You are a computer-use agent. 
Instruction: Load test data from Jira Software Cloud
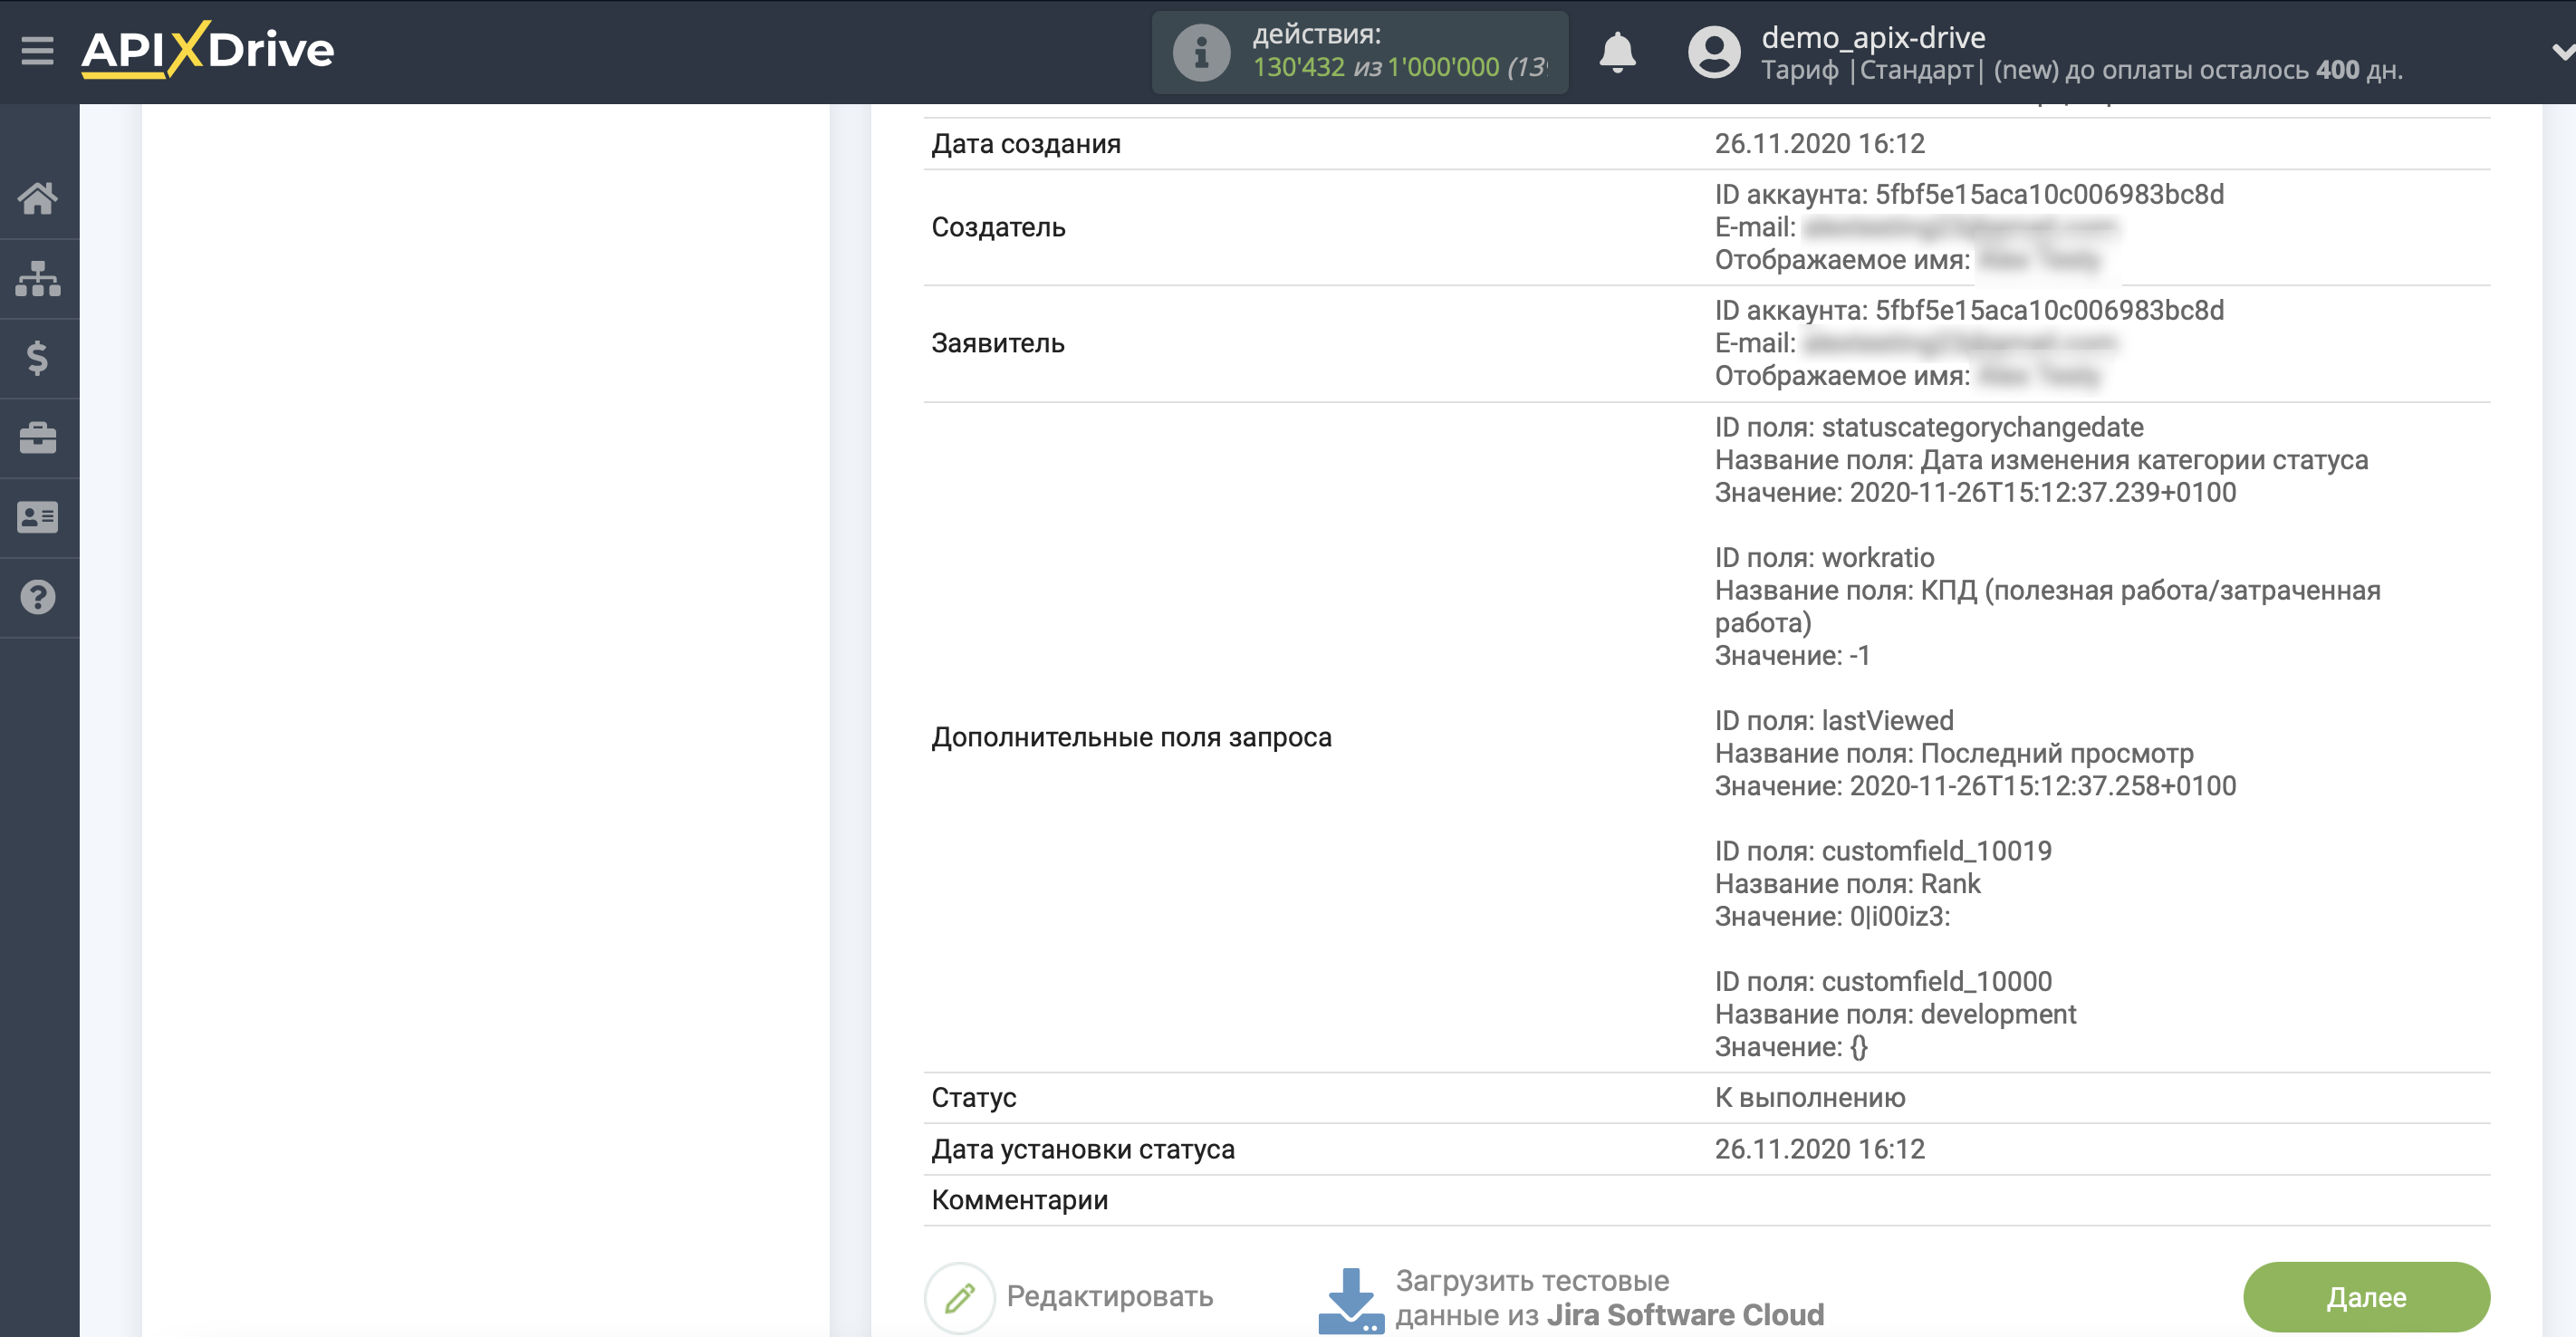[x=1609, y=1298]
